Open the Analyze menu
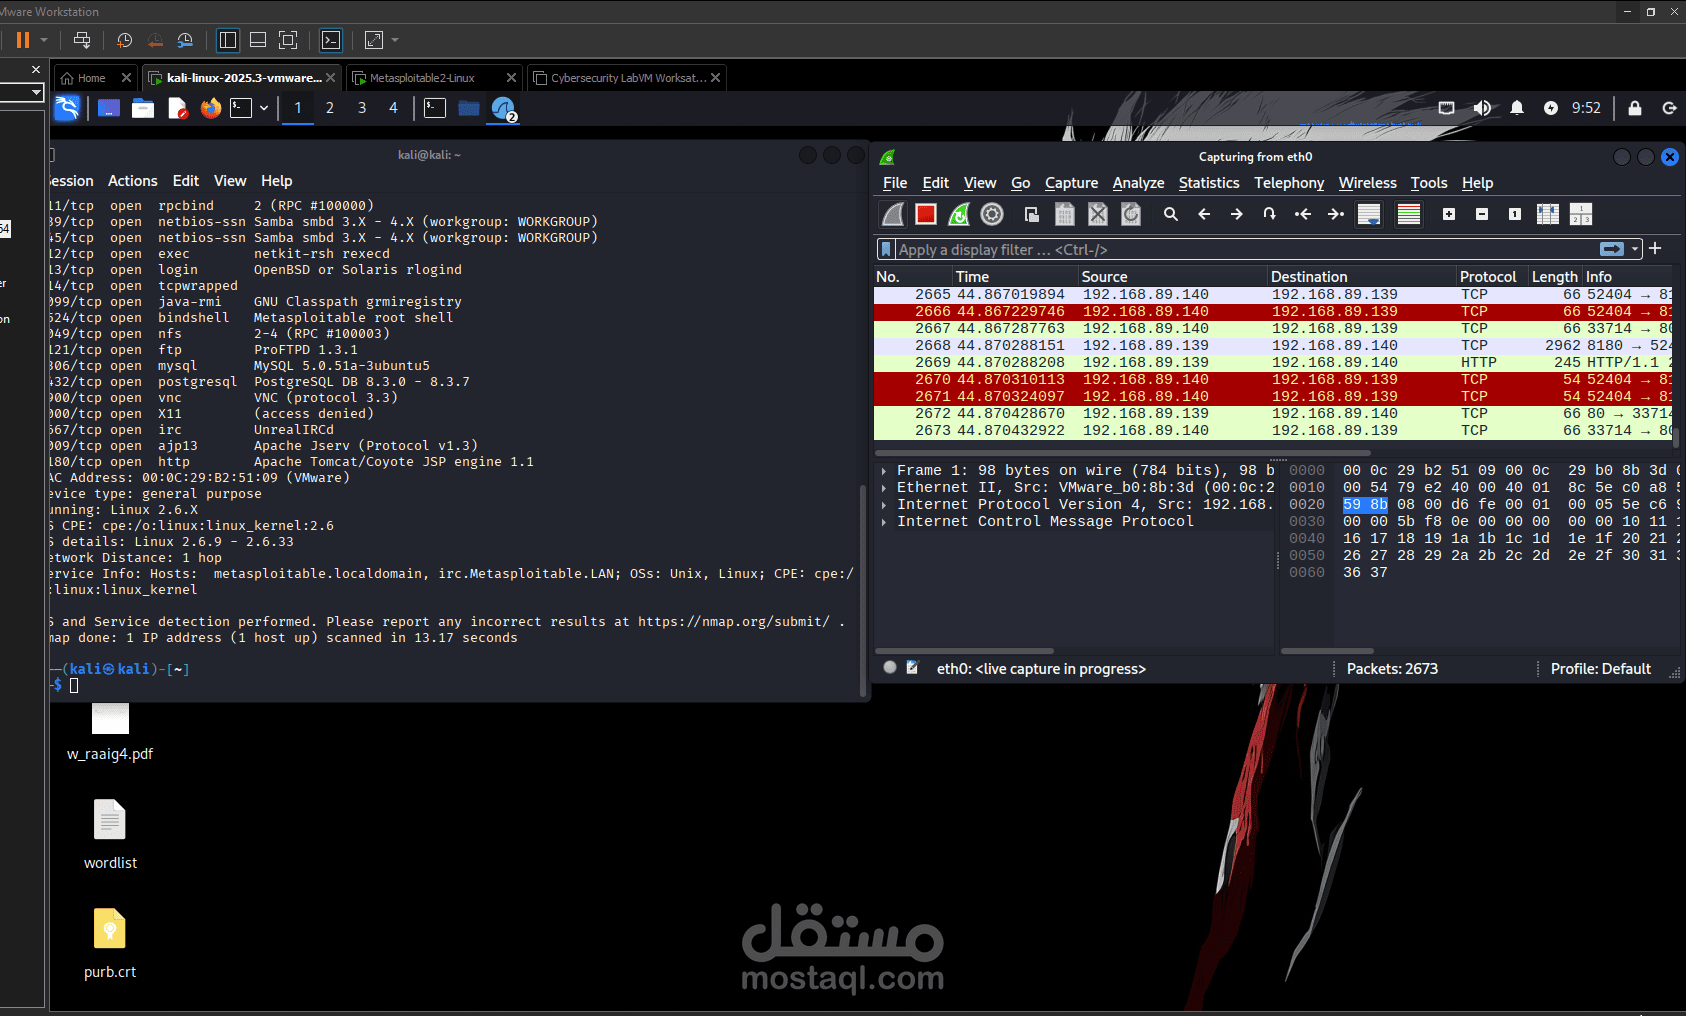Image resolution: width=1686 pixels, height=1016 pixels. [1138, 183]
